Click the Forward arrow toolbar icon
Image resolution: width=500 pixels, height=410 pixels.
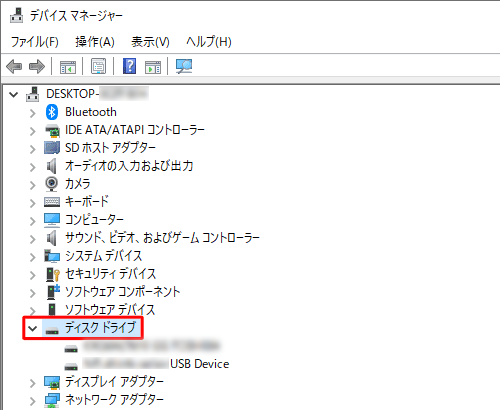pos(37,66)
